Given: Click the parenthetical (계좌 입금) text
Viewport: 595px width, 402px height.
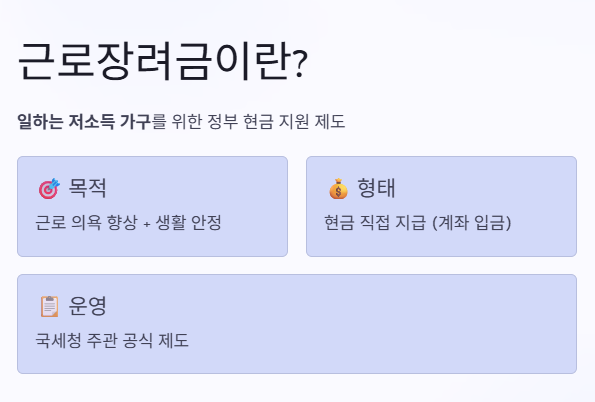Looking at the screenshot, I should pyautogui.click(x=472, y=222).
